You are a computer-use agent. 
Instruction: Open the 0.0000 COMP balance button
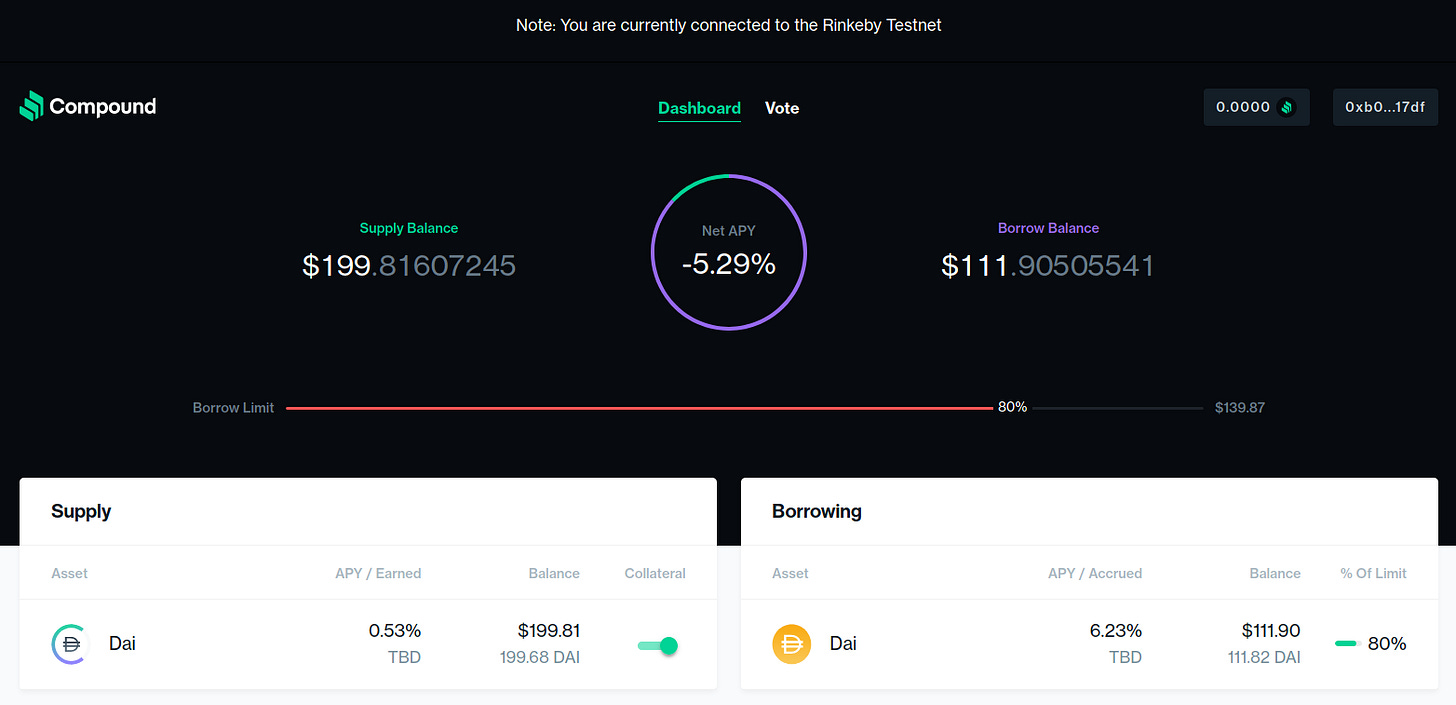coord(1256,107)
